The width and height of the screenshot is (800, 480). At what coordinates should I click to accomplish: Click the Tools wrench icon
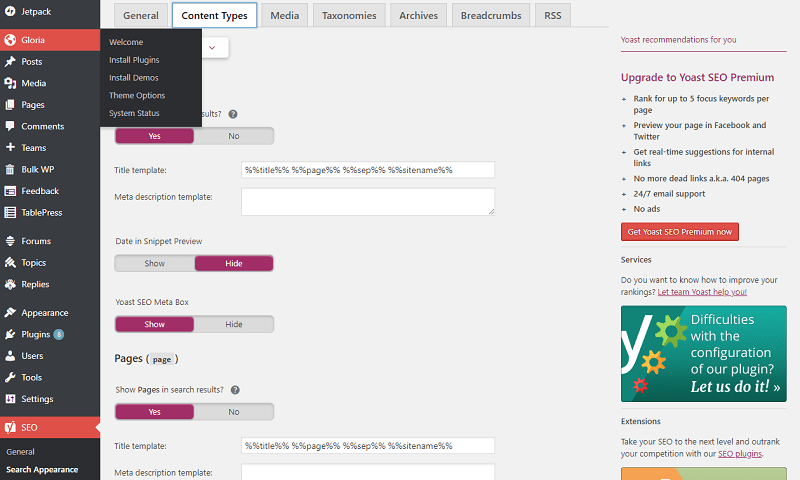click(x=10, y=377)
